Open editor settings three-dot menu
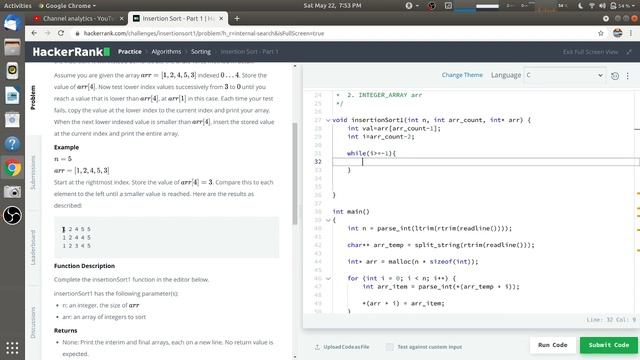This screenshot has width=640, height=360. click(x=628, y=76)
